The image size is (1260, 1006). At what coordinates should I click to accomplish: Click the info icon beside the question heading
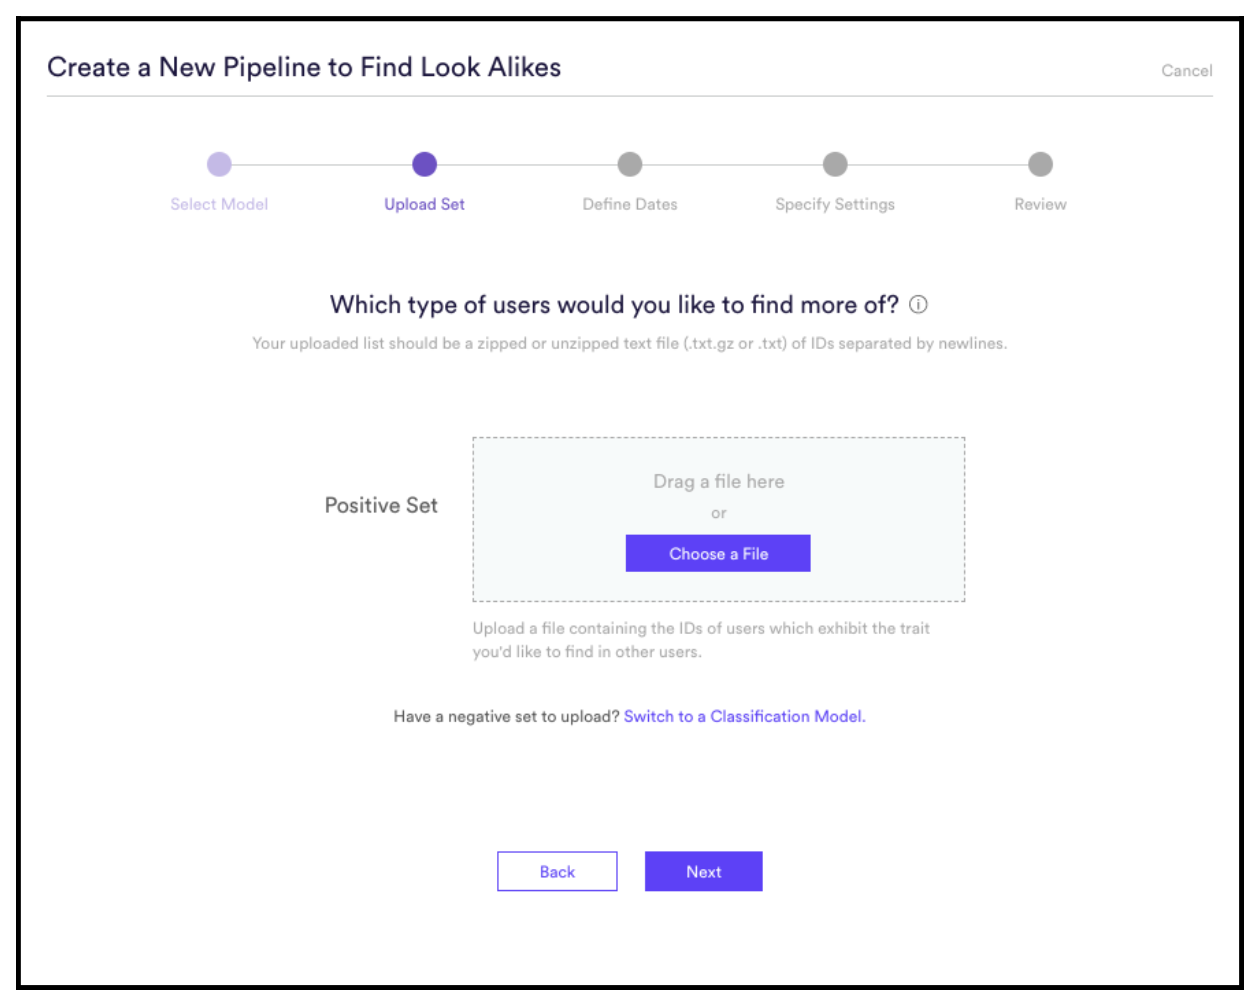[918, 305]
